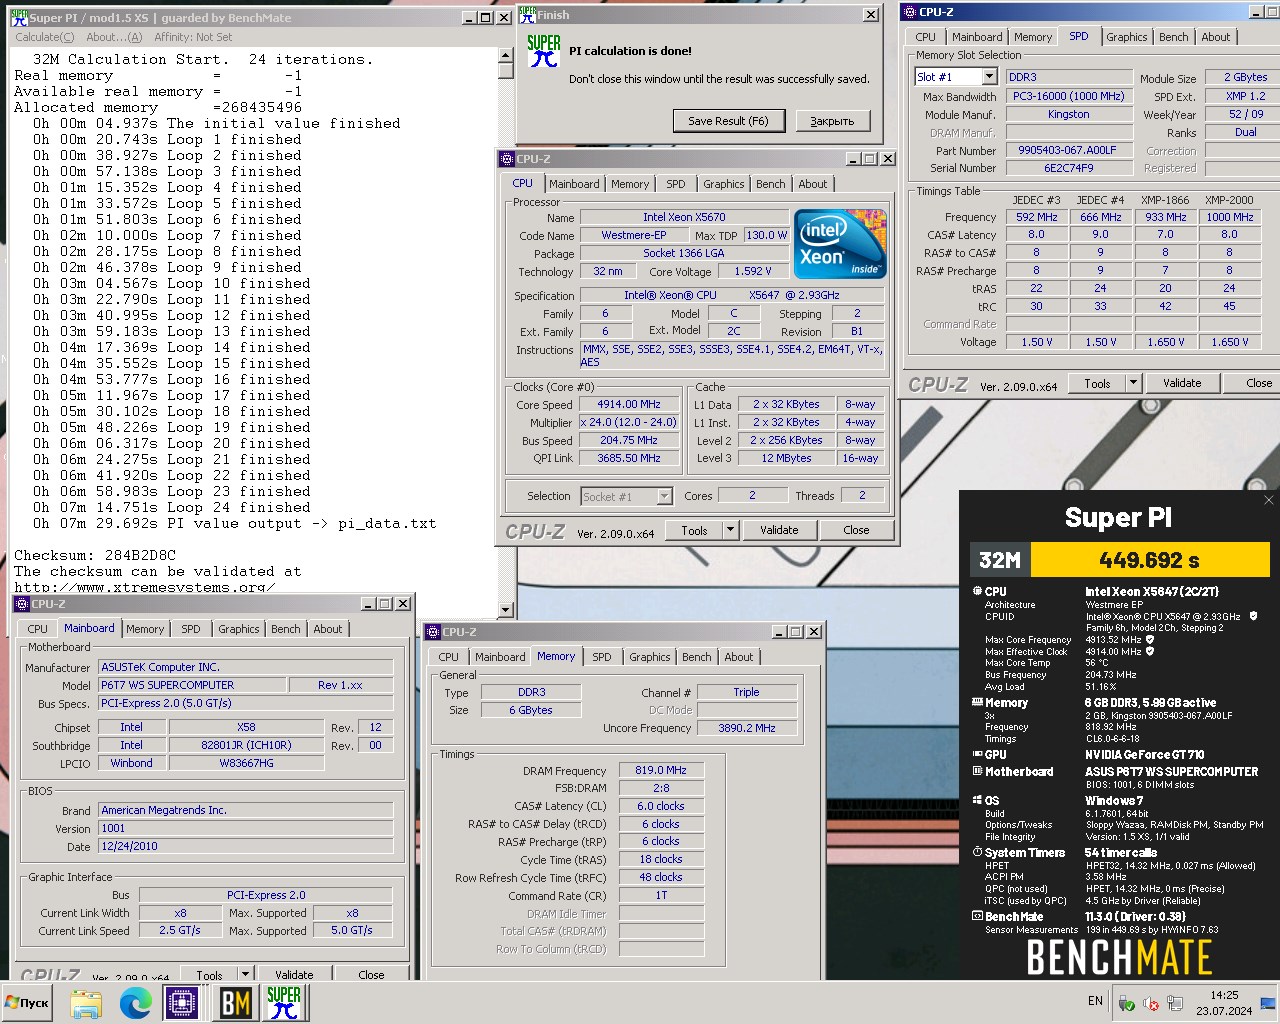Click the 449.692 s result banner

(1149, 560)
